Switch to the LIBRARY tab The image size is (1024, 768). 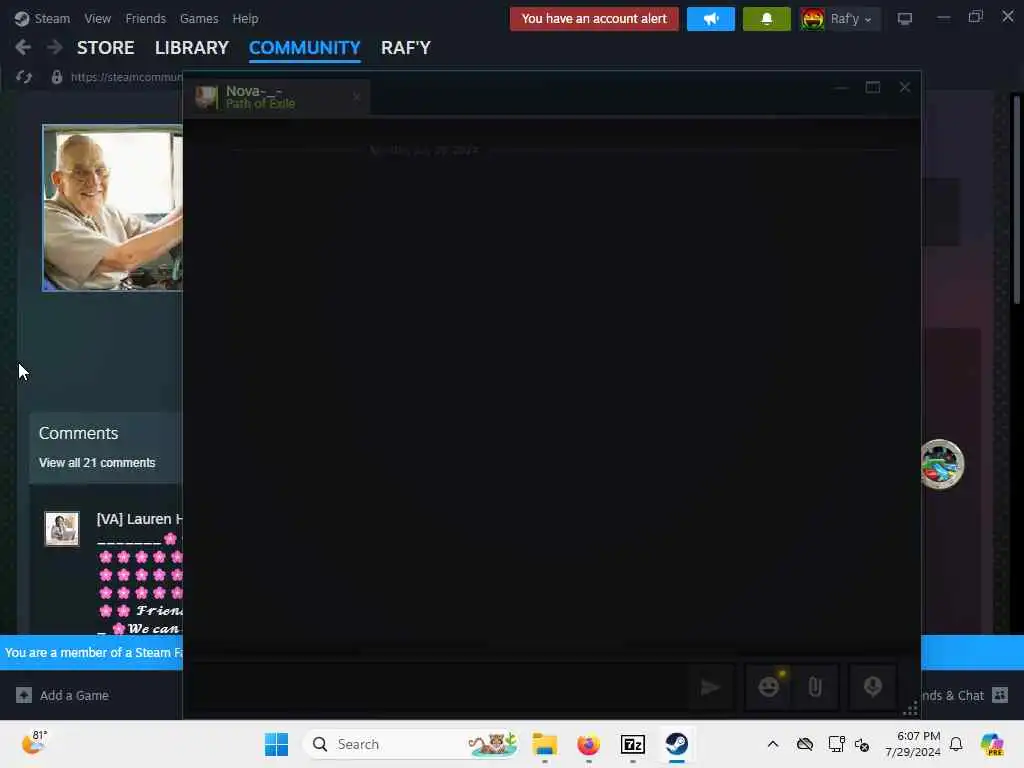[x=191, y=48]
